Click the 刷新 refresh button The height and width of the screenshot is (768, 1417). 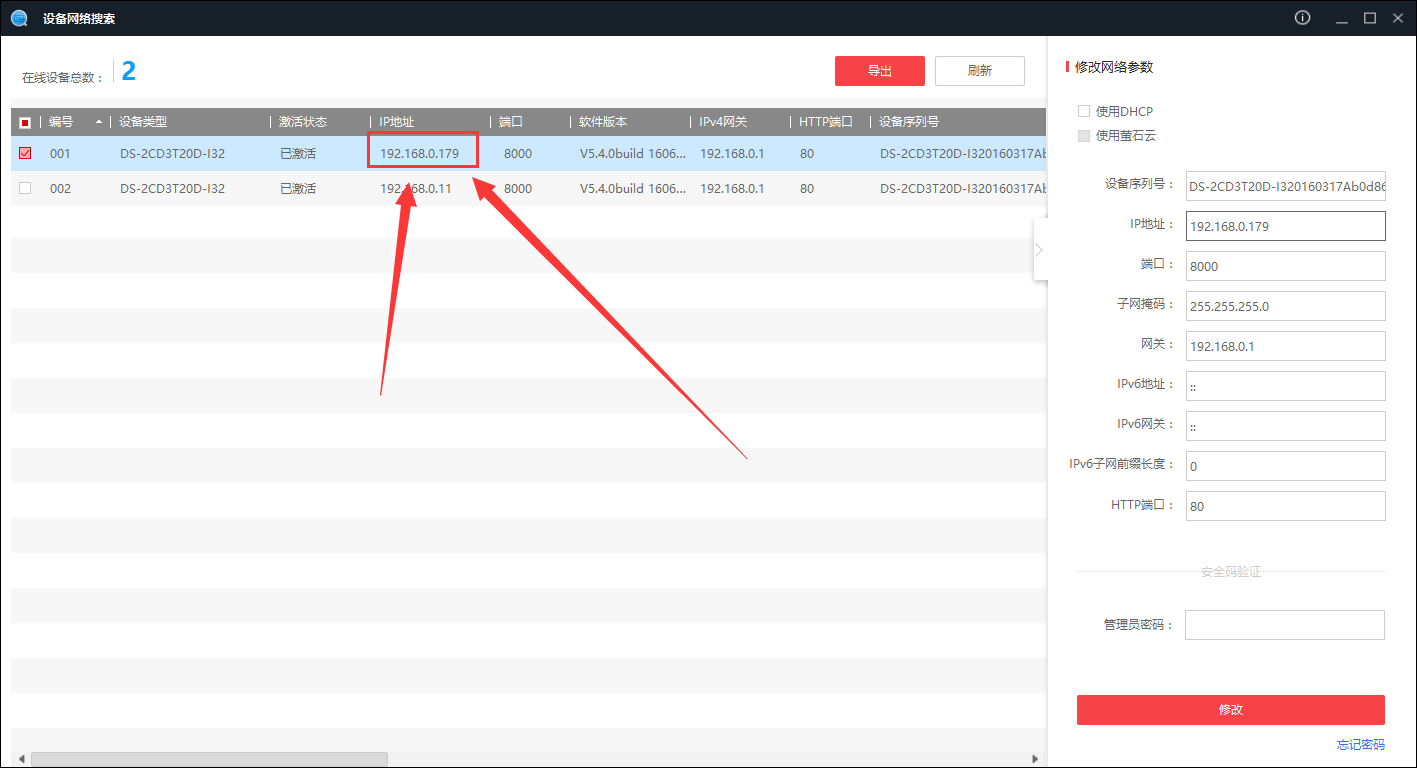coord(980,71)
